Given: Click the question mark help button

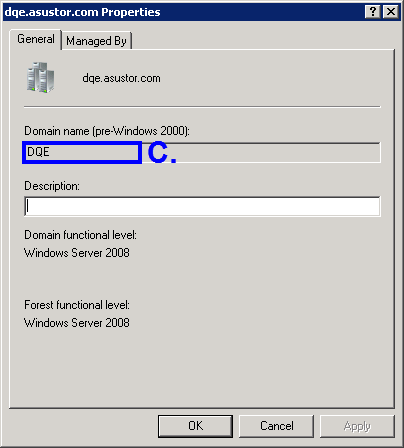Looking at the screenshot, I should click(373, 12).
